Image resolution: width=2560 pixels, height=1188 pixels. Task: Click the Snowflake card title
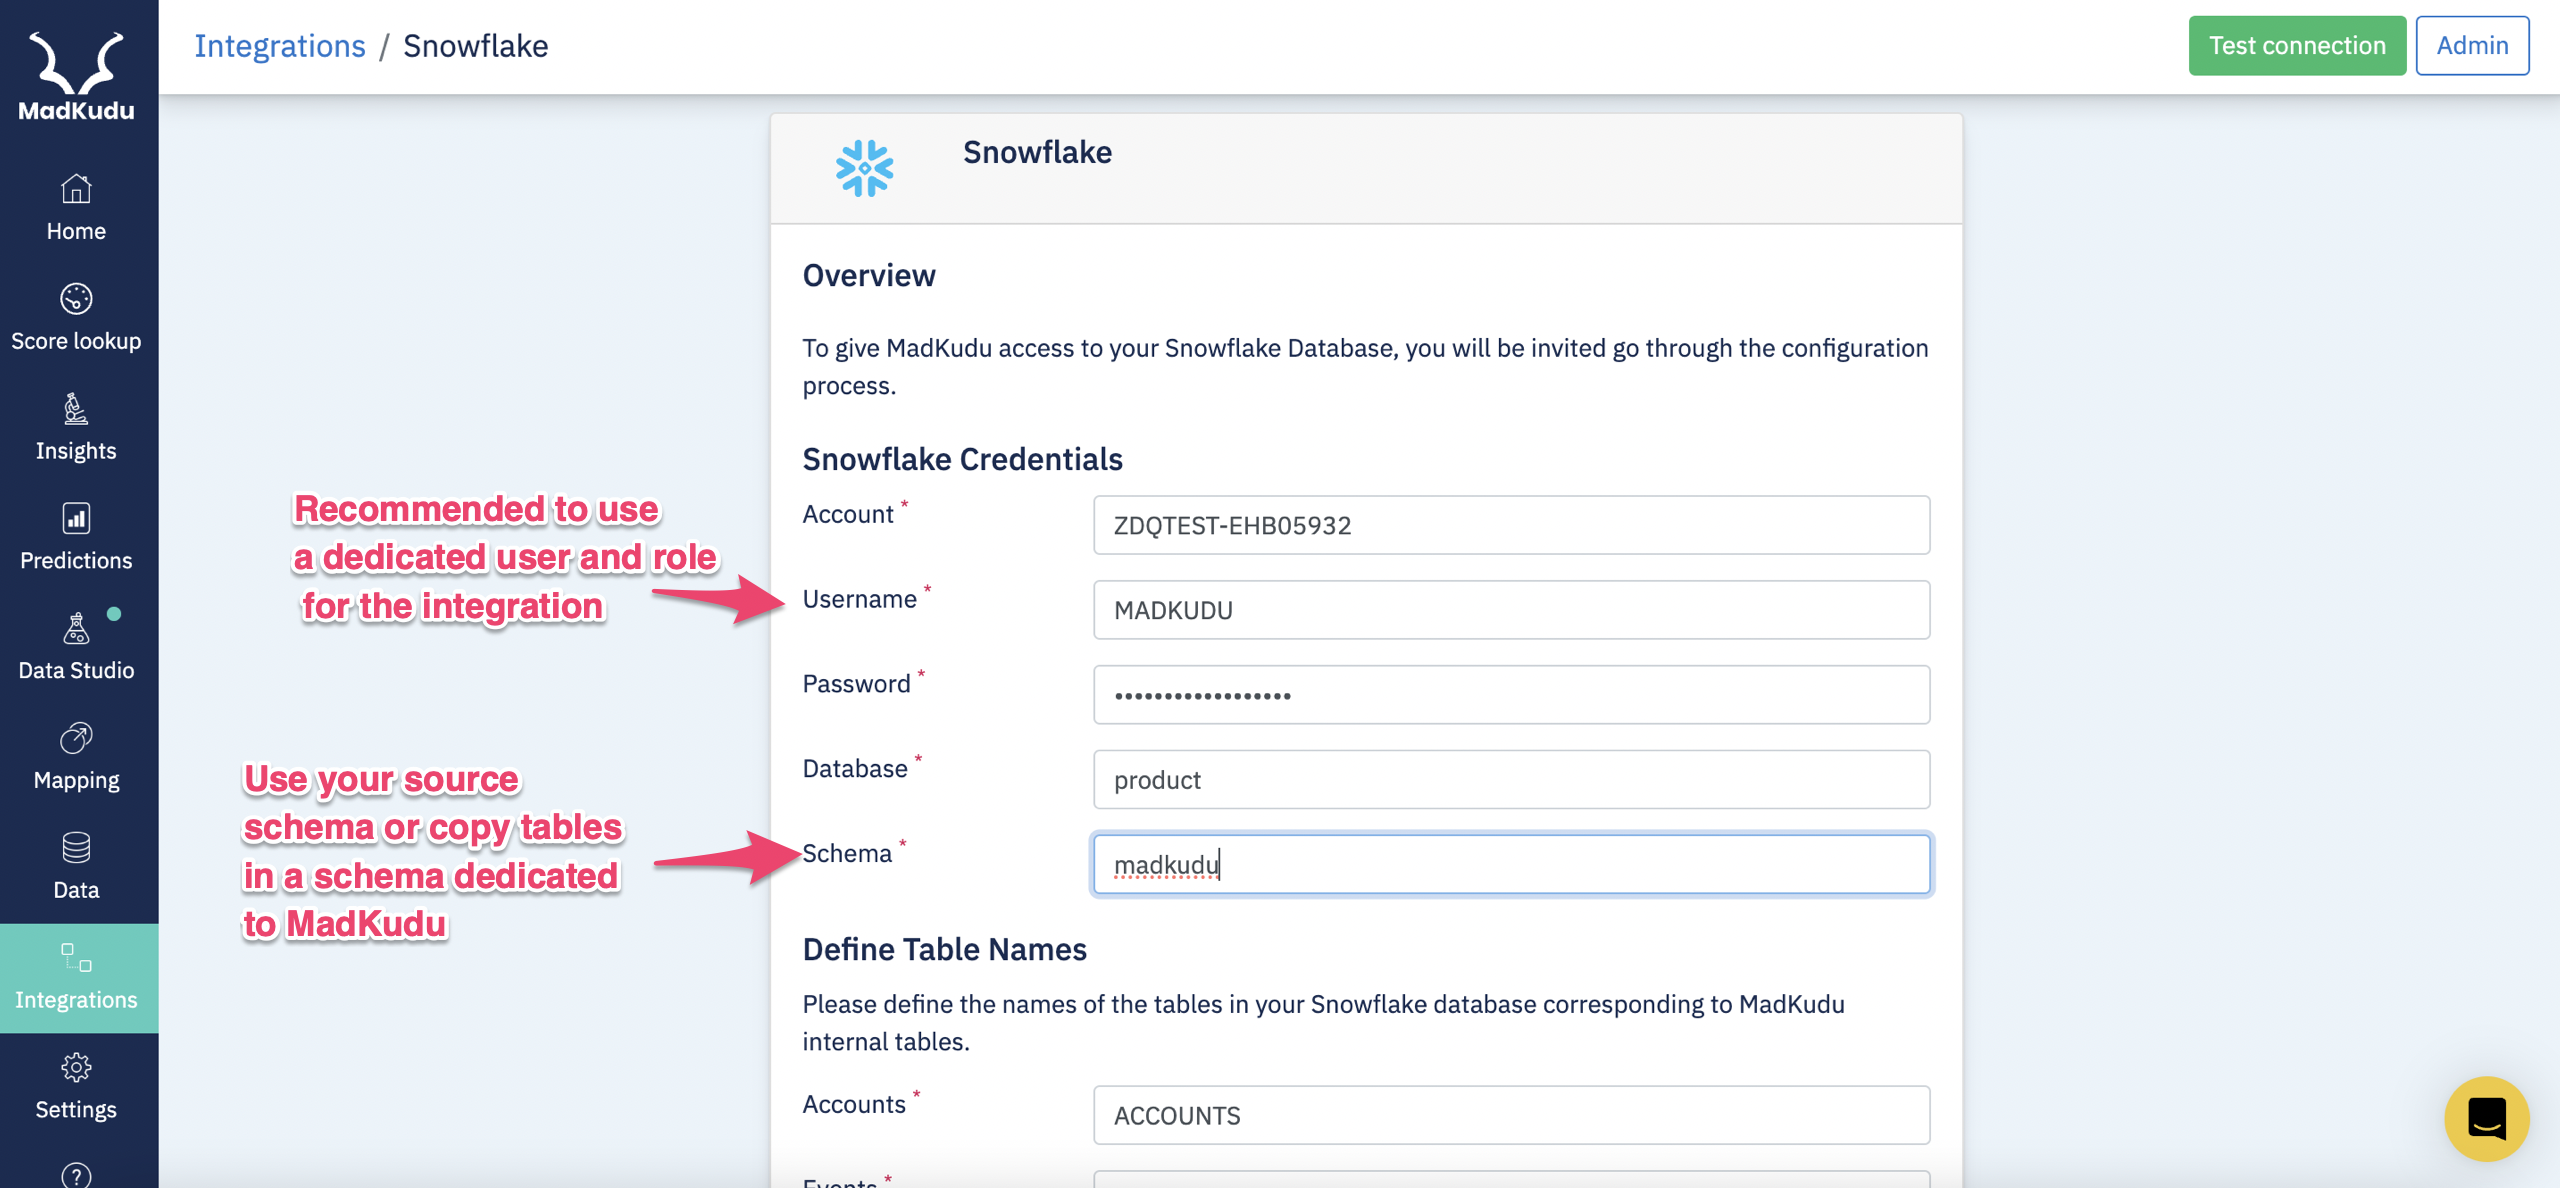click(1037, 152)
